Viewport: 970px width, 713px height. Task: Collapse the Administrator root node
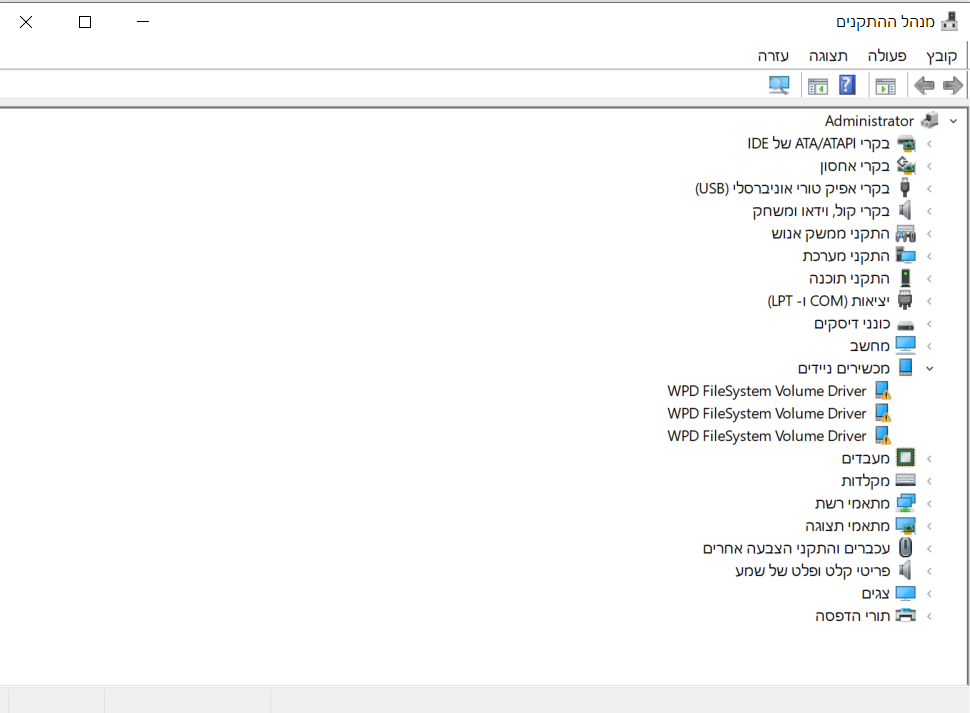[952, 120]
